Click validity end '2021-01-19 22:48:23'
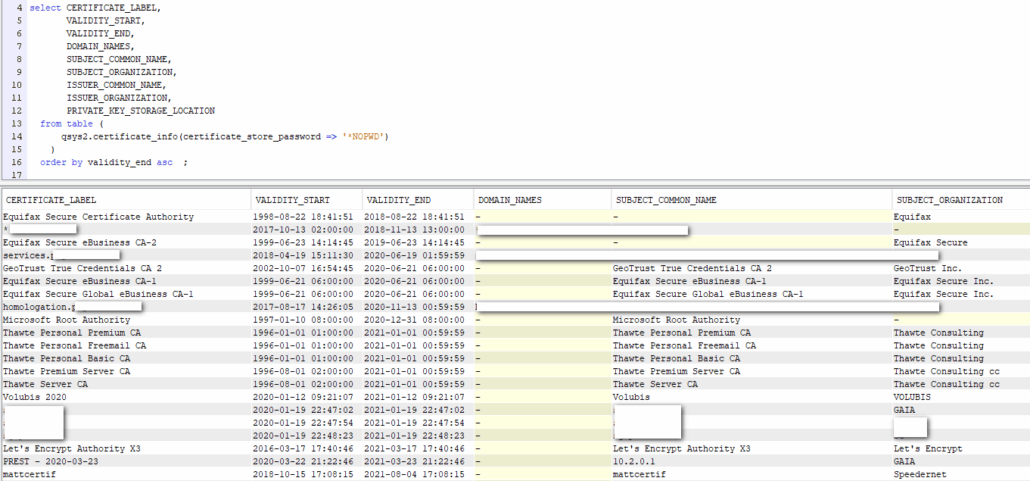The width and height of the screenshot is (1030, 481). click(415, 436)
